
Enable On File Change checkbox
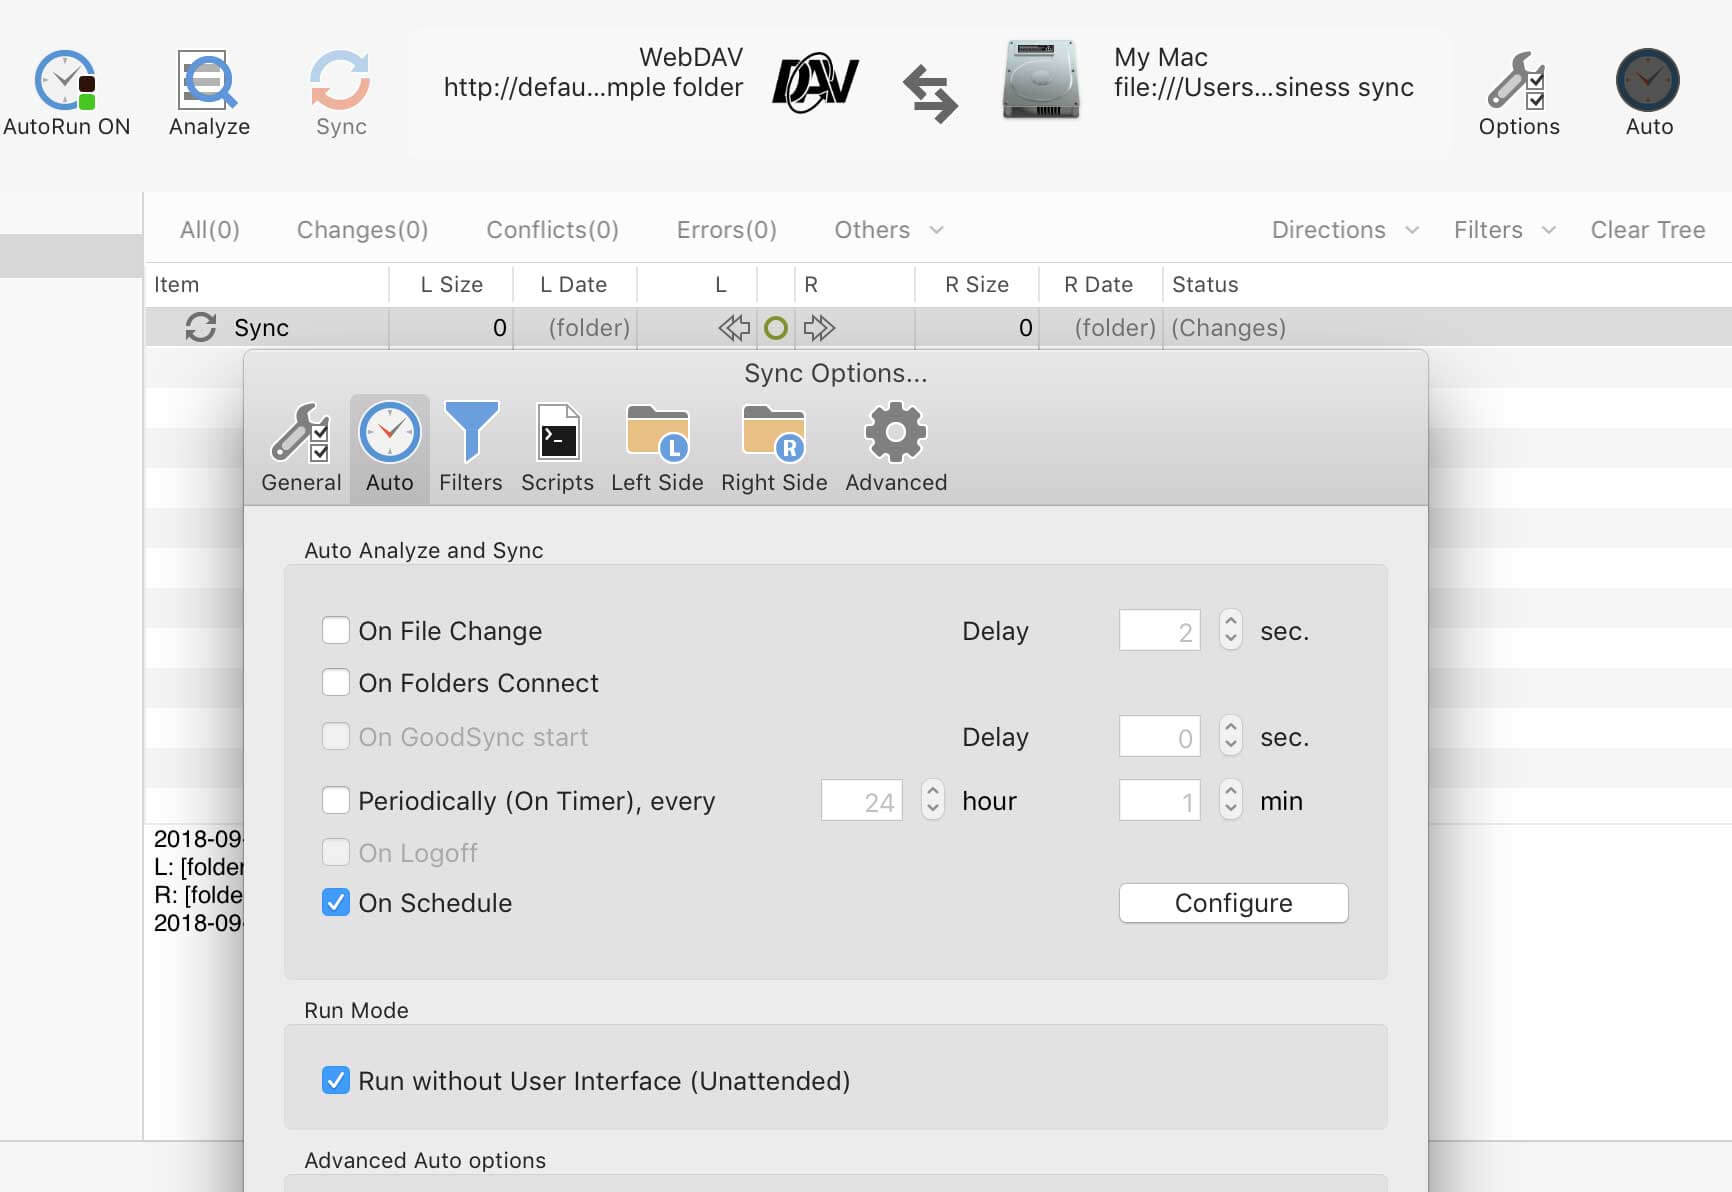click(336, 631)
